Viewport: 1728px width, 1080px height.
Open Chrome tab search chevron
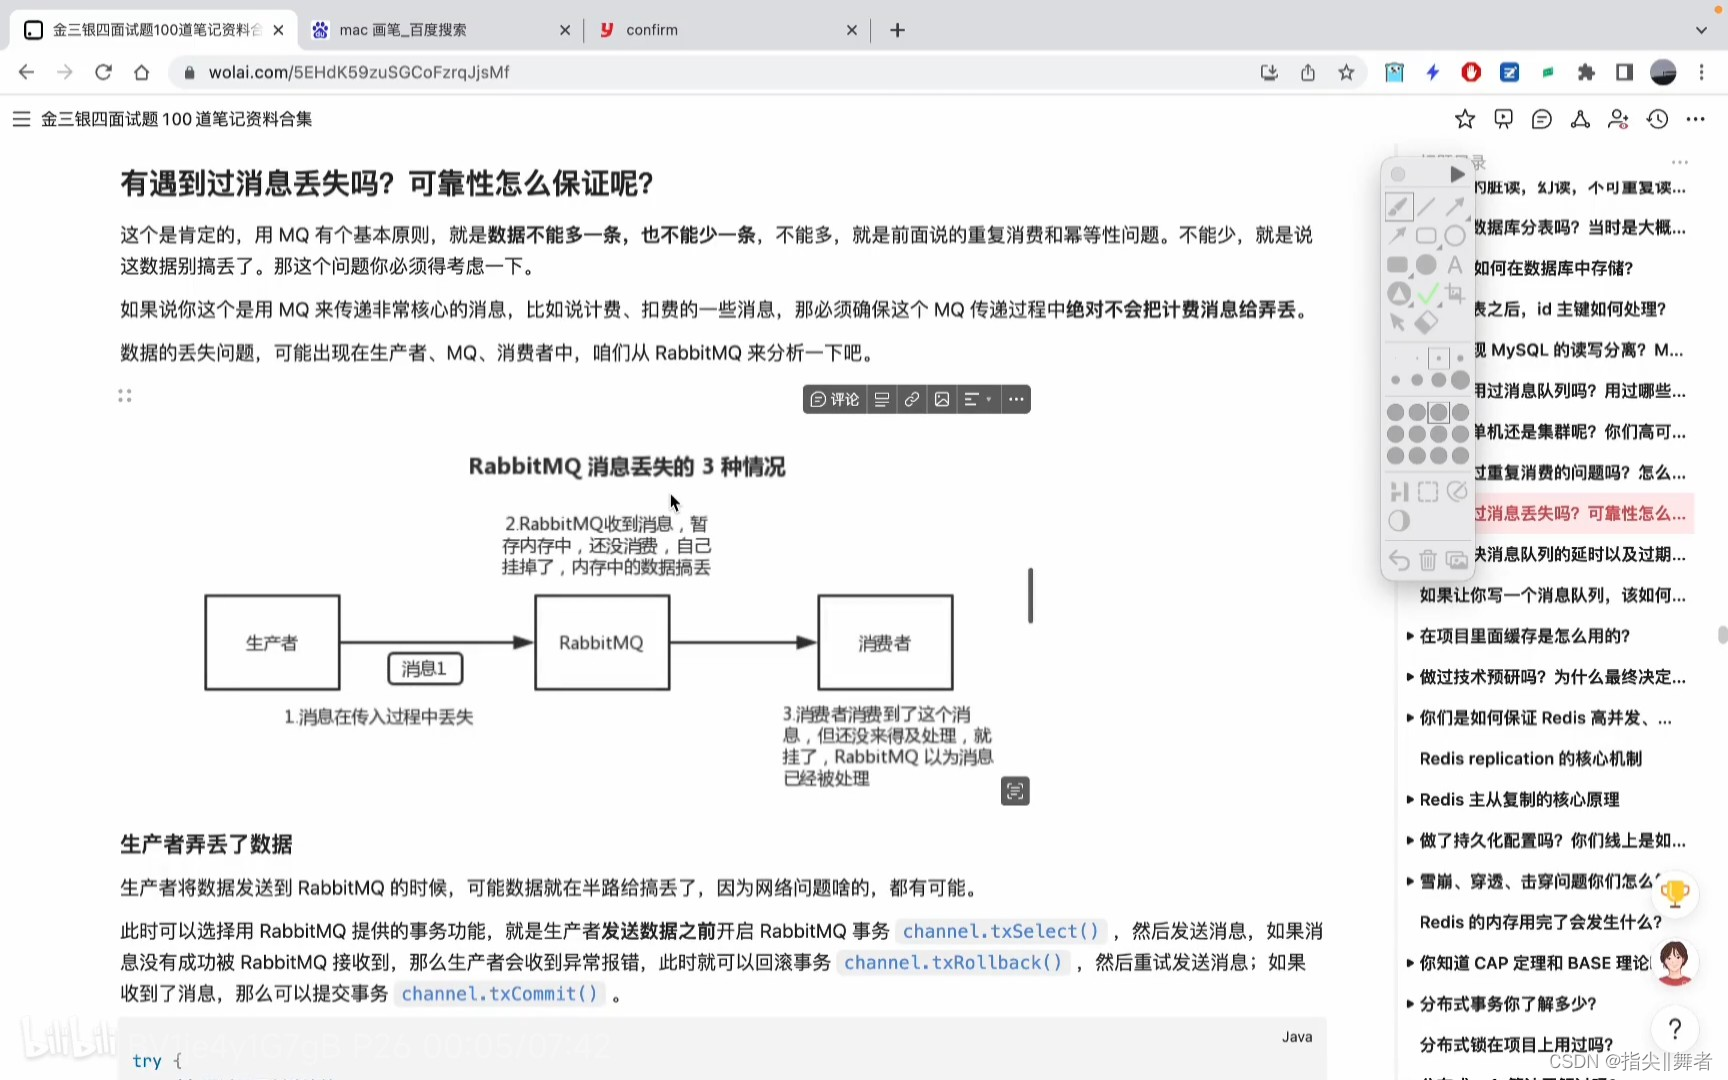tap(1701, 30)
